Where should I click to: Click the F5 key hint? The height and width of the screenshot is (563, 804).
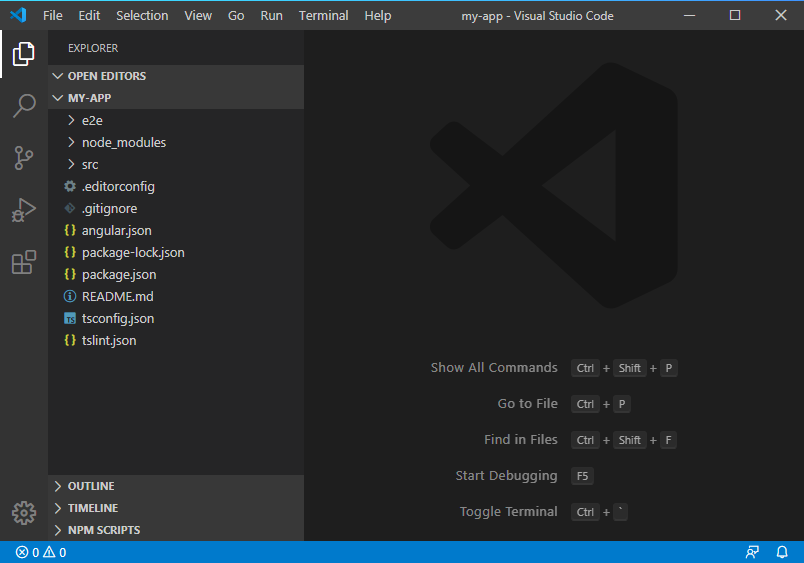tap(582, 476)
